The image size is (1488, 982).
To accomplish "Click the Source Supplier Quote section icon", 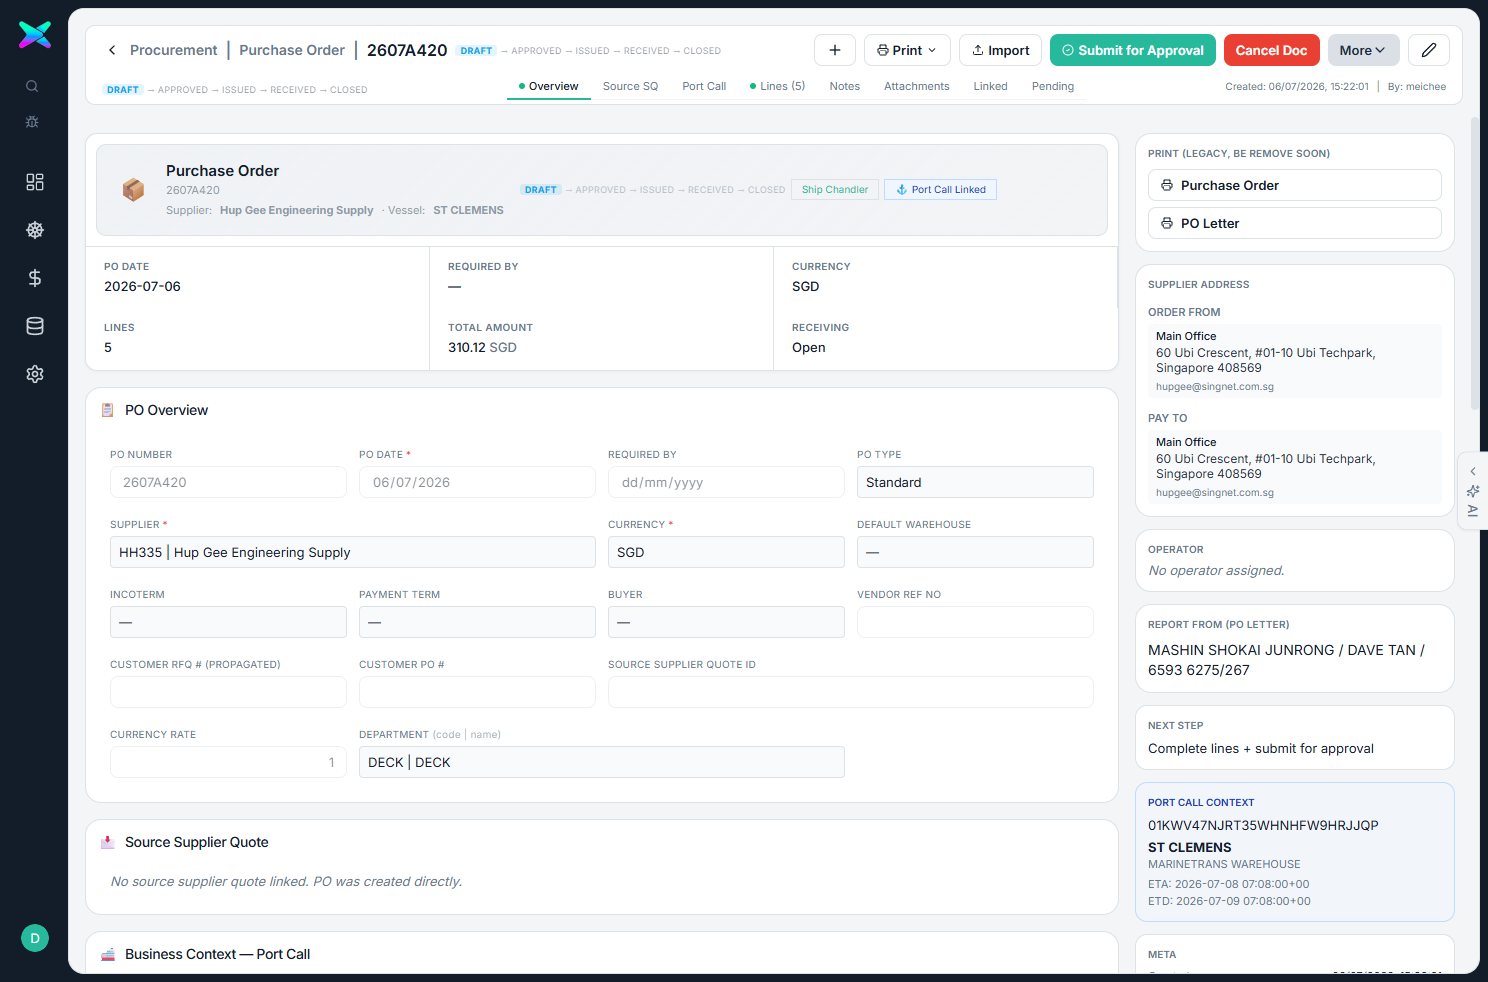I will [108, 842].
